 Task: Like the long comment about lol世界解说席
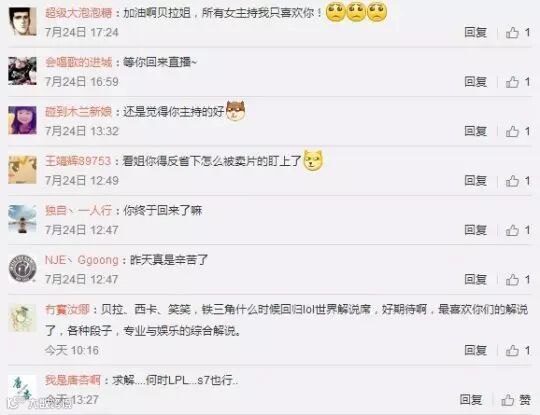[518, 351]
